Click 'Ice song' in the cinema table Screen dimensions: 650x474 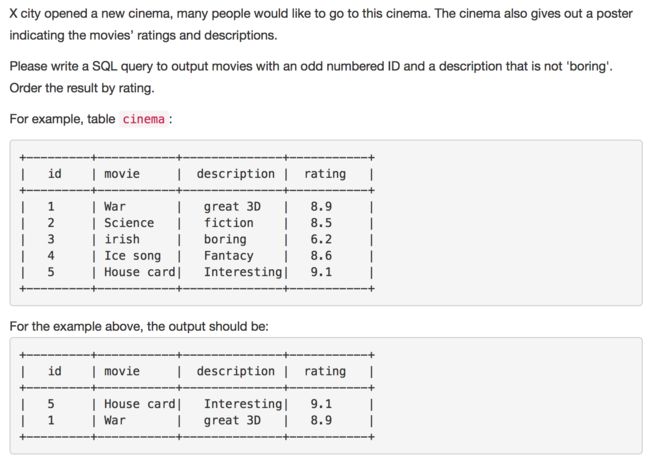tap(133, 256)
